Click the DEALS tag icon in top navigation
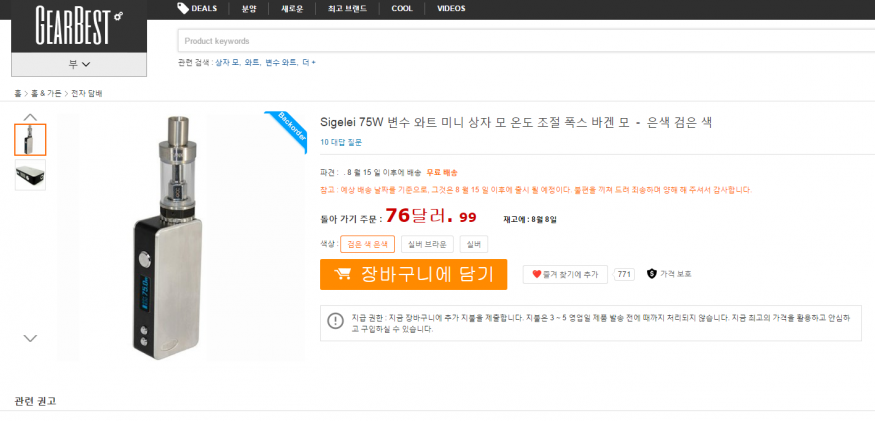This screenshot has width=875, height=421. coord(183,8)
